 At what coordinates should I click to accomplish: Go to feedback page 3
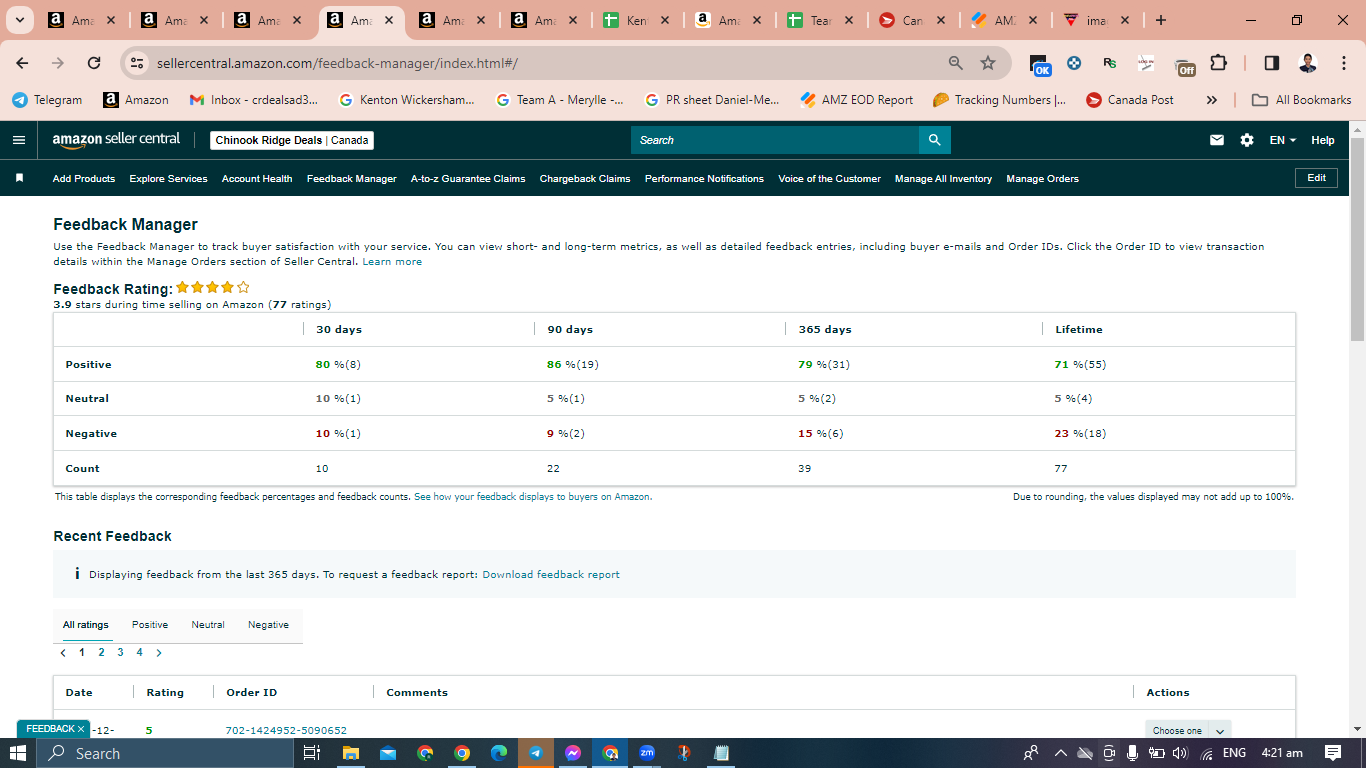pyautogui.click(x=120, y=653)
